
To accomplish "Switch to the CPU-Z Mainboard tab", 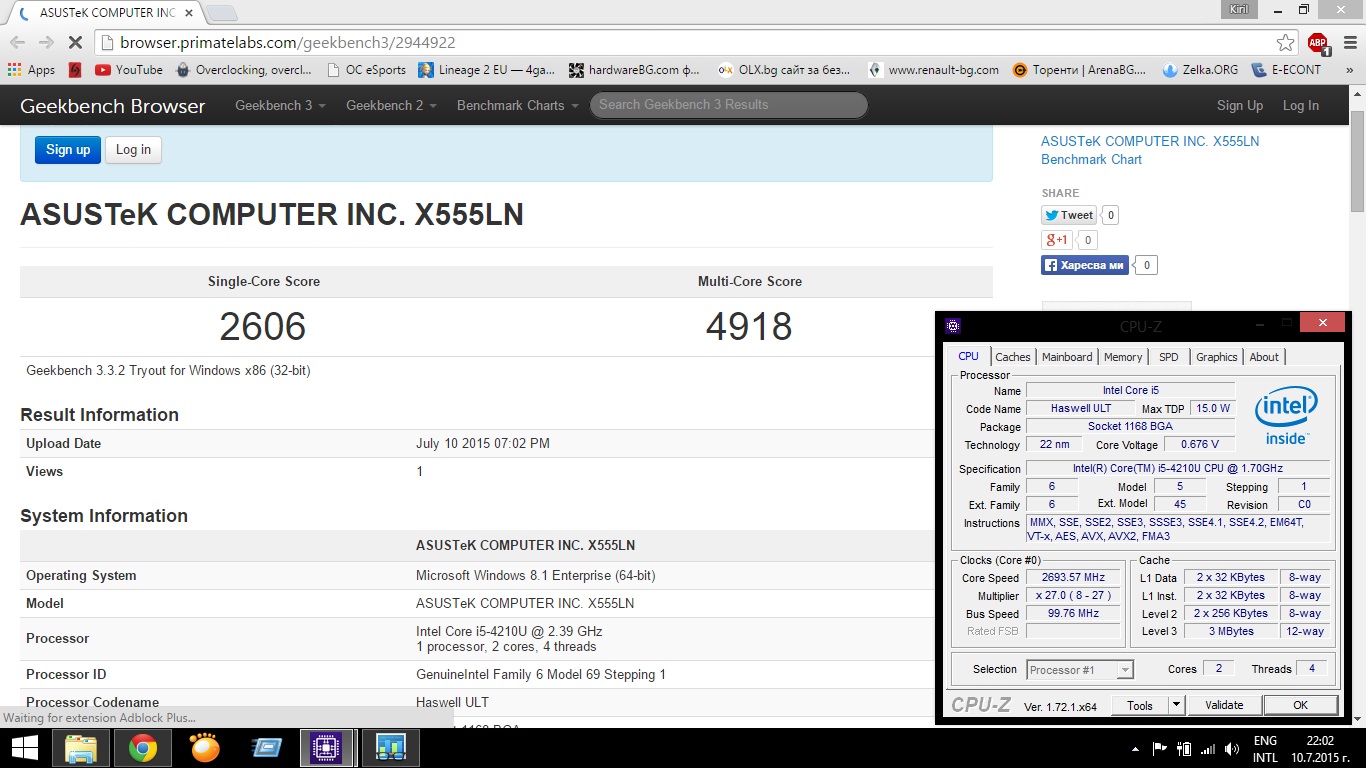I will tap(1067, 357).
